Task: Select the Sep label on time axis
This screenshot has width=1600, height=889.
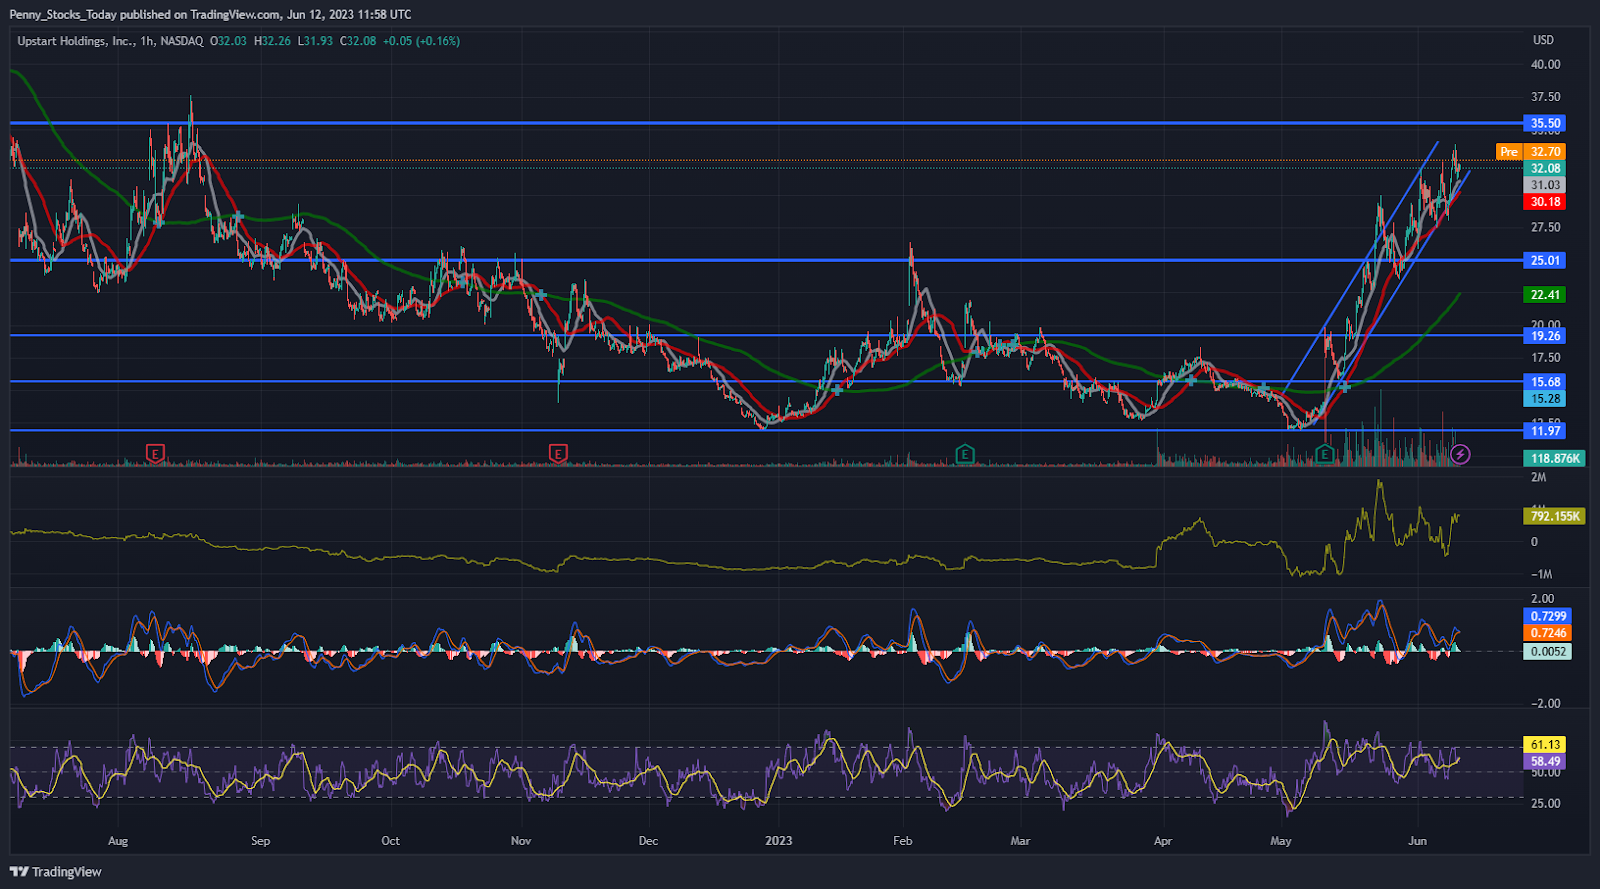Action: [260, 841]
